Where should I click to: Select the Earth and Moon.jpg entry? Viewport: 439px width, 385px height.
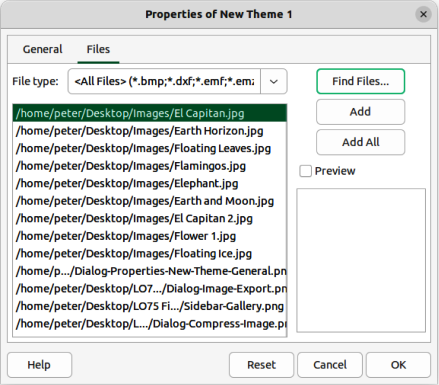point(150,201)
